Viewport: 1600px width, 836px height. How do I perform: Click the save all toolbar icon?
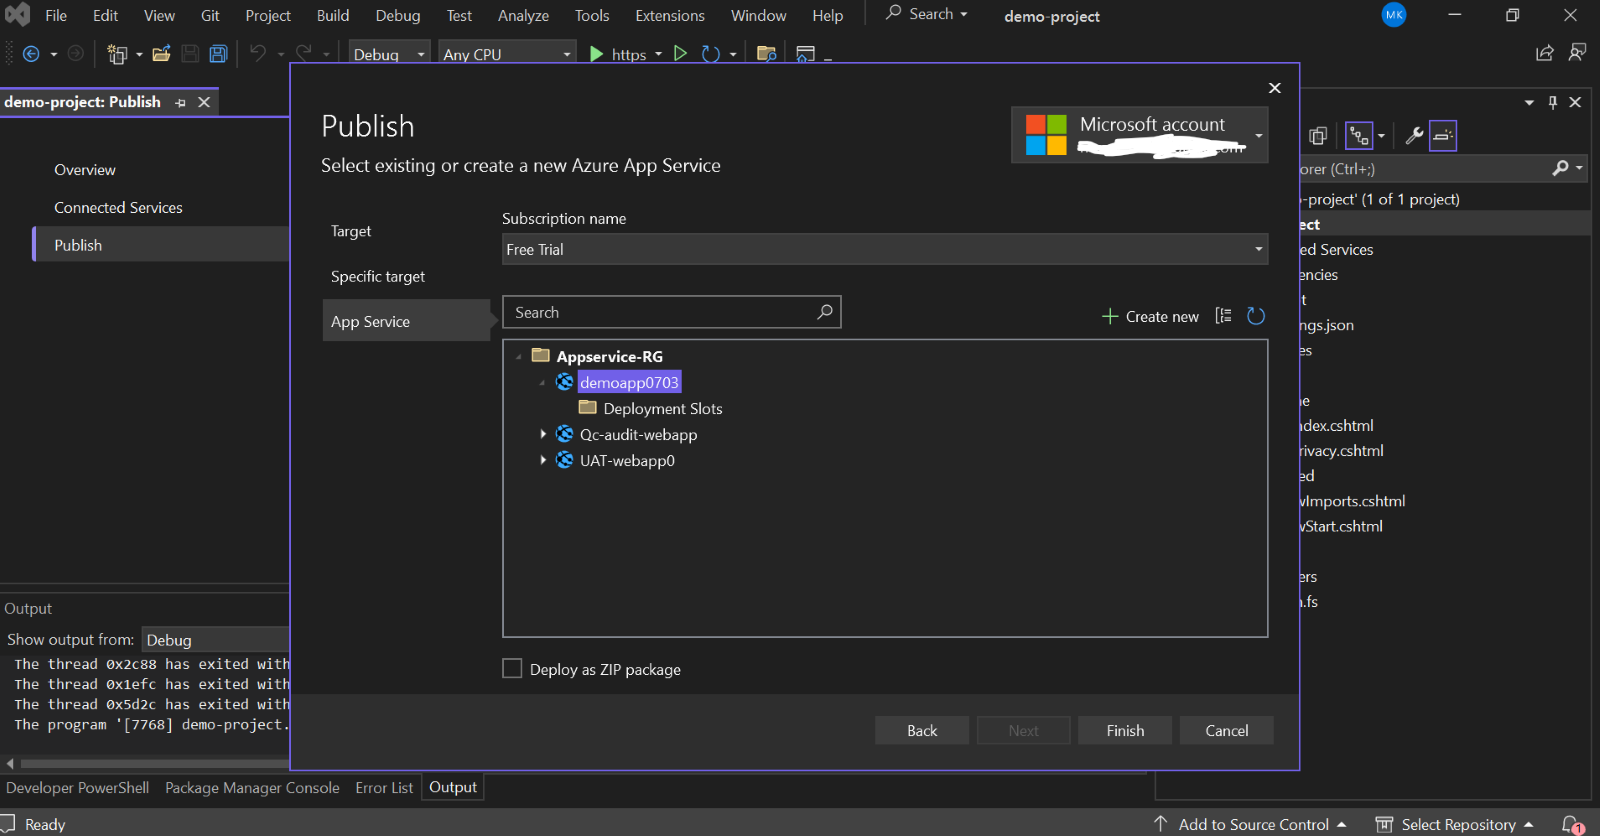[x=218, y=54]
